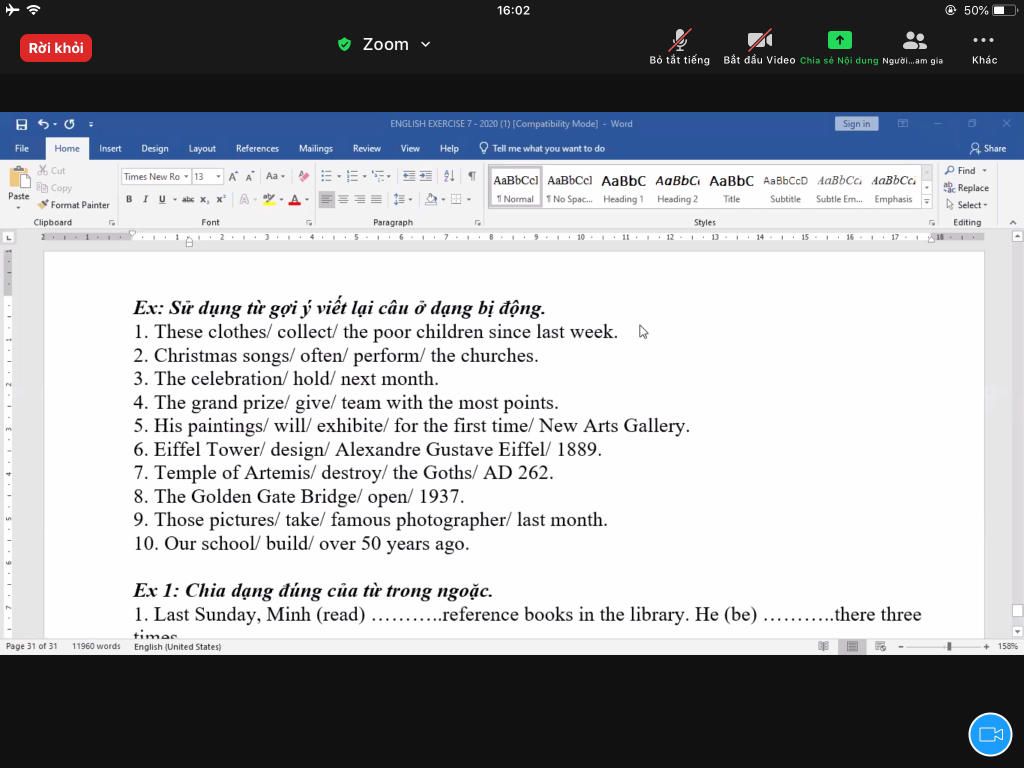The image size is (1024, 768).
Task: Expand the Styles gallery More arrow
Action: (927, 202)
